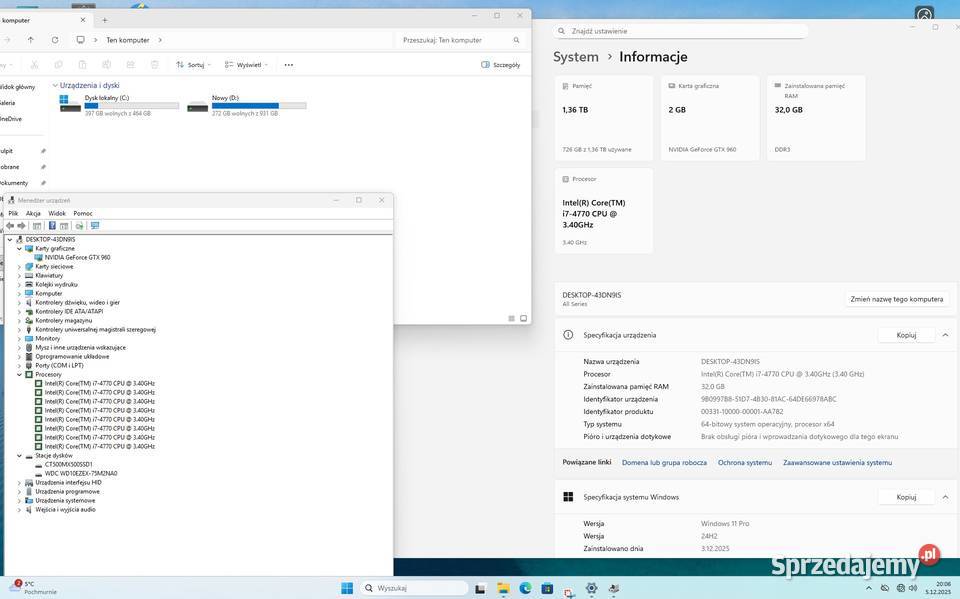The image size is (960, 599).
Task: Click the Nowy (D:) drive usage bar
Action: 259,105
